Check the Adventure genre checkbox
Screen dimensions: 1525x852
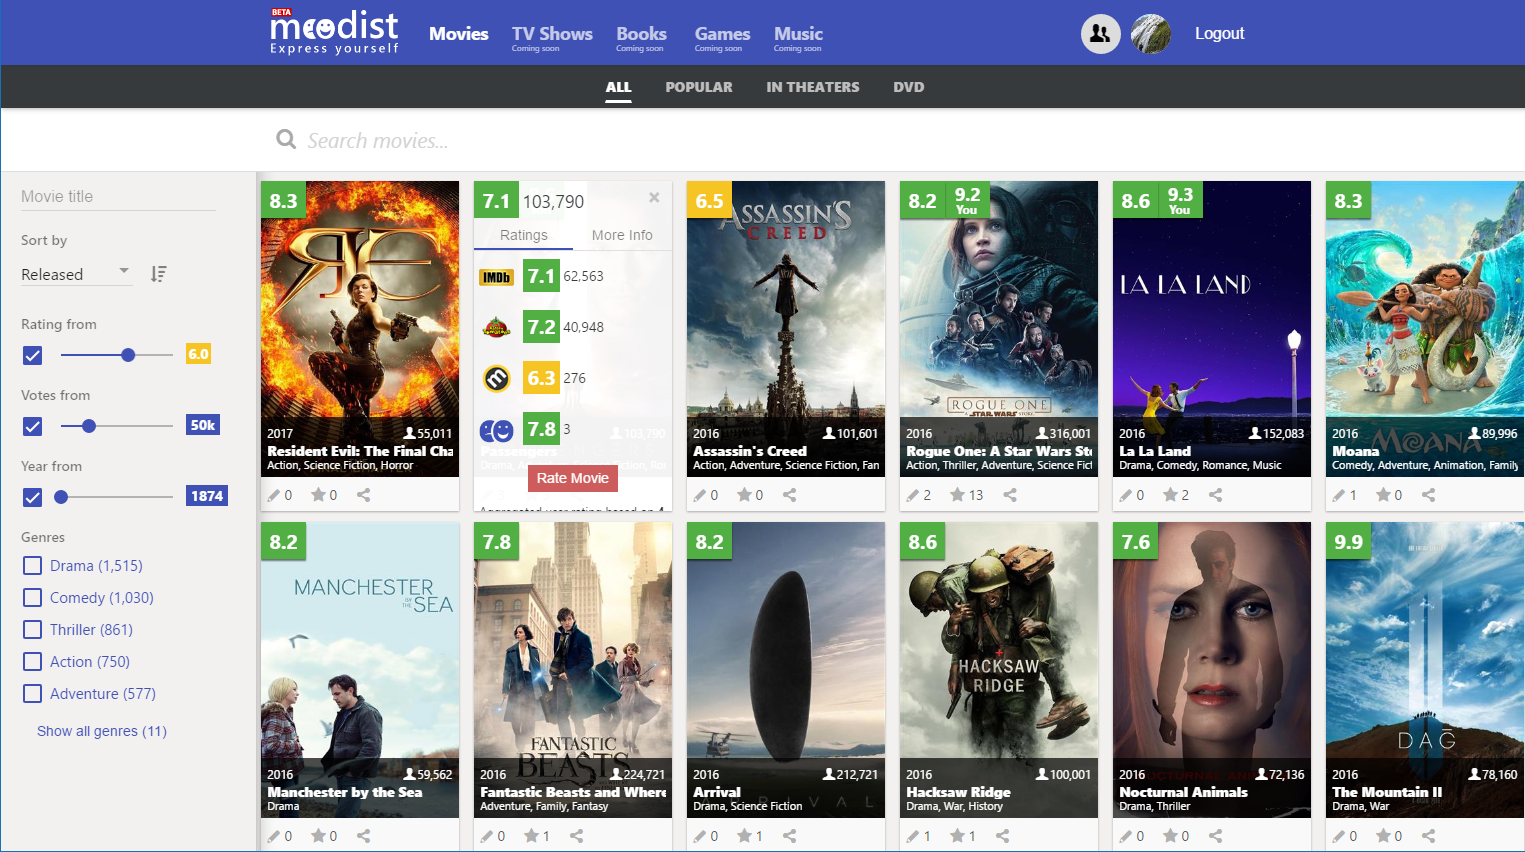[x=33, y=694]
